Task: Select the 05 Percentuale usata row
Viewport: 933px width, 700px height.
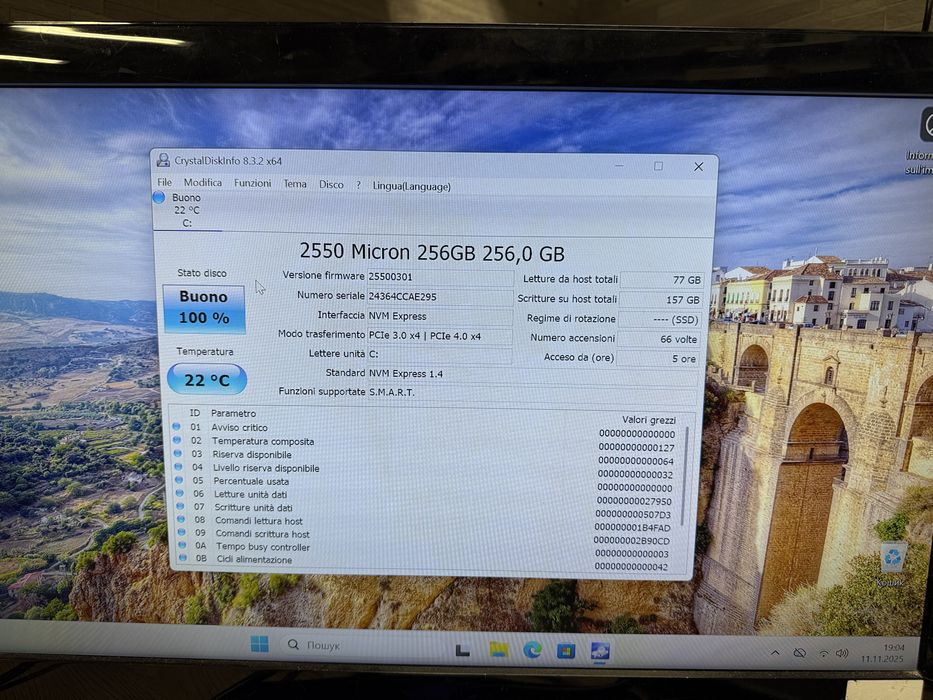Action: 425,483
